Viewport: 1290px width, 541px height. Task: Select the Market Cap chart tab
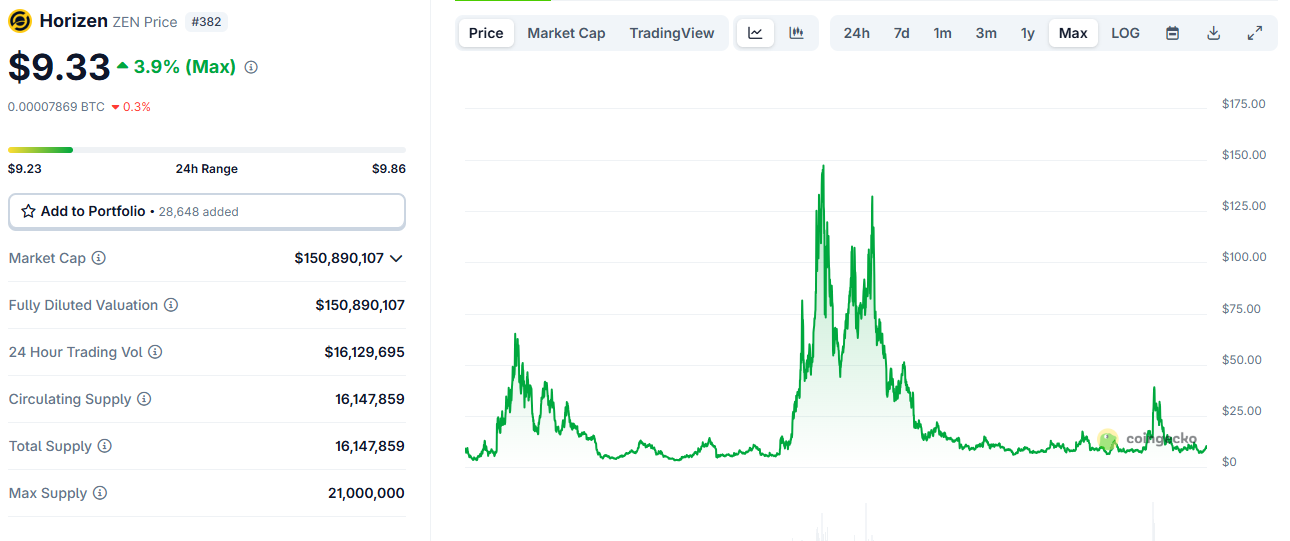pyautogui.click(x=566, y=33)
